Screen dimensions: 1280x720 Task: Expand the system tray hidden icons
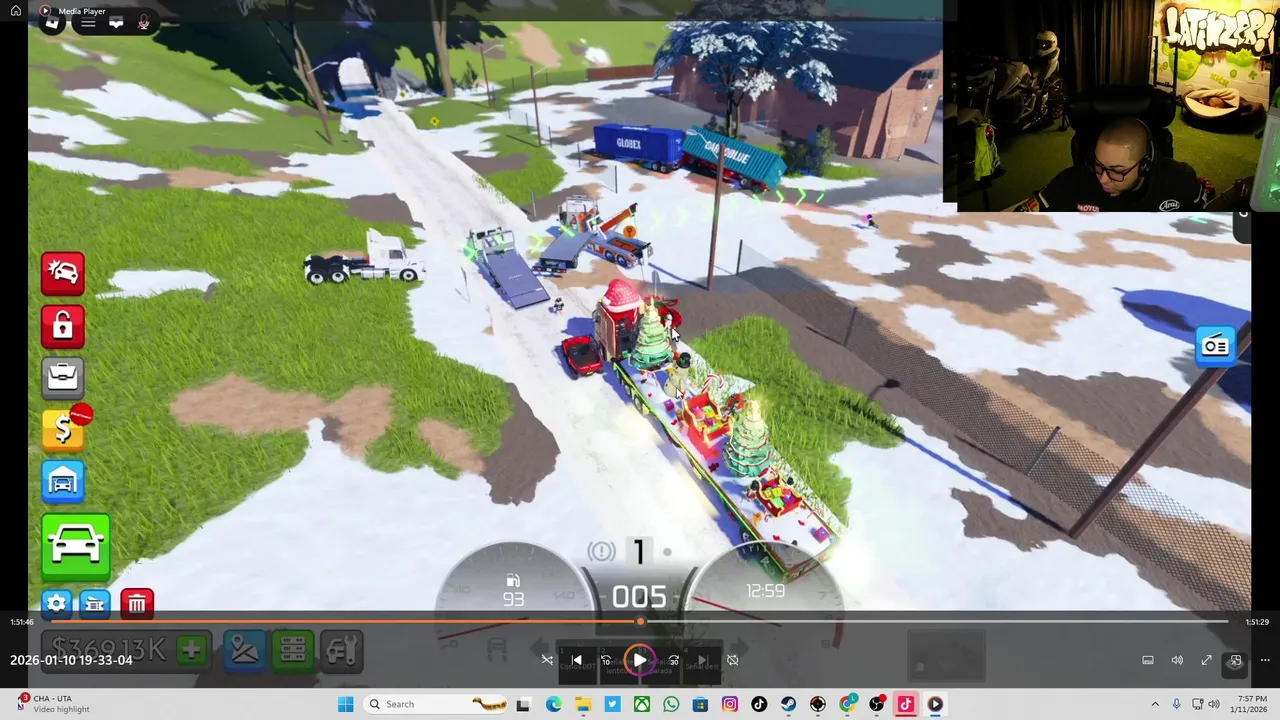[x=1155, y=704]
